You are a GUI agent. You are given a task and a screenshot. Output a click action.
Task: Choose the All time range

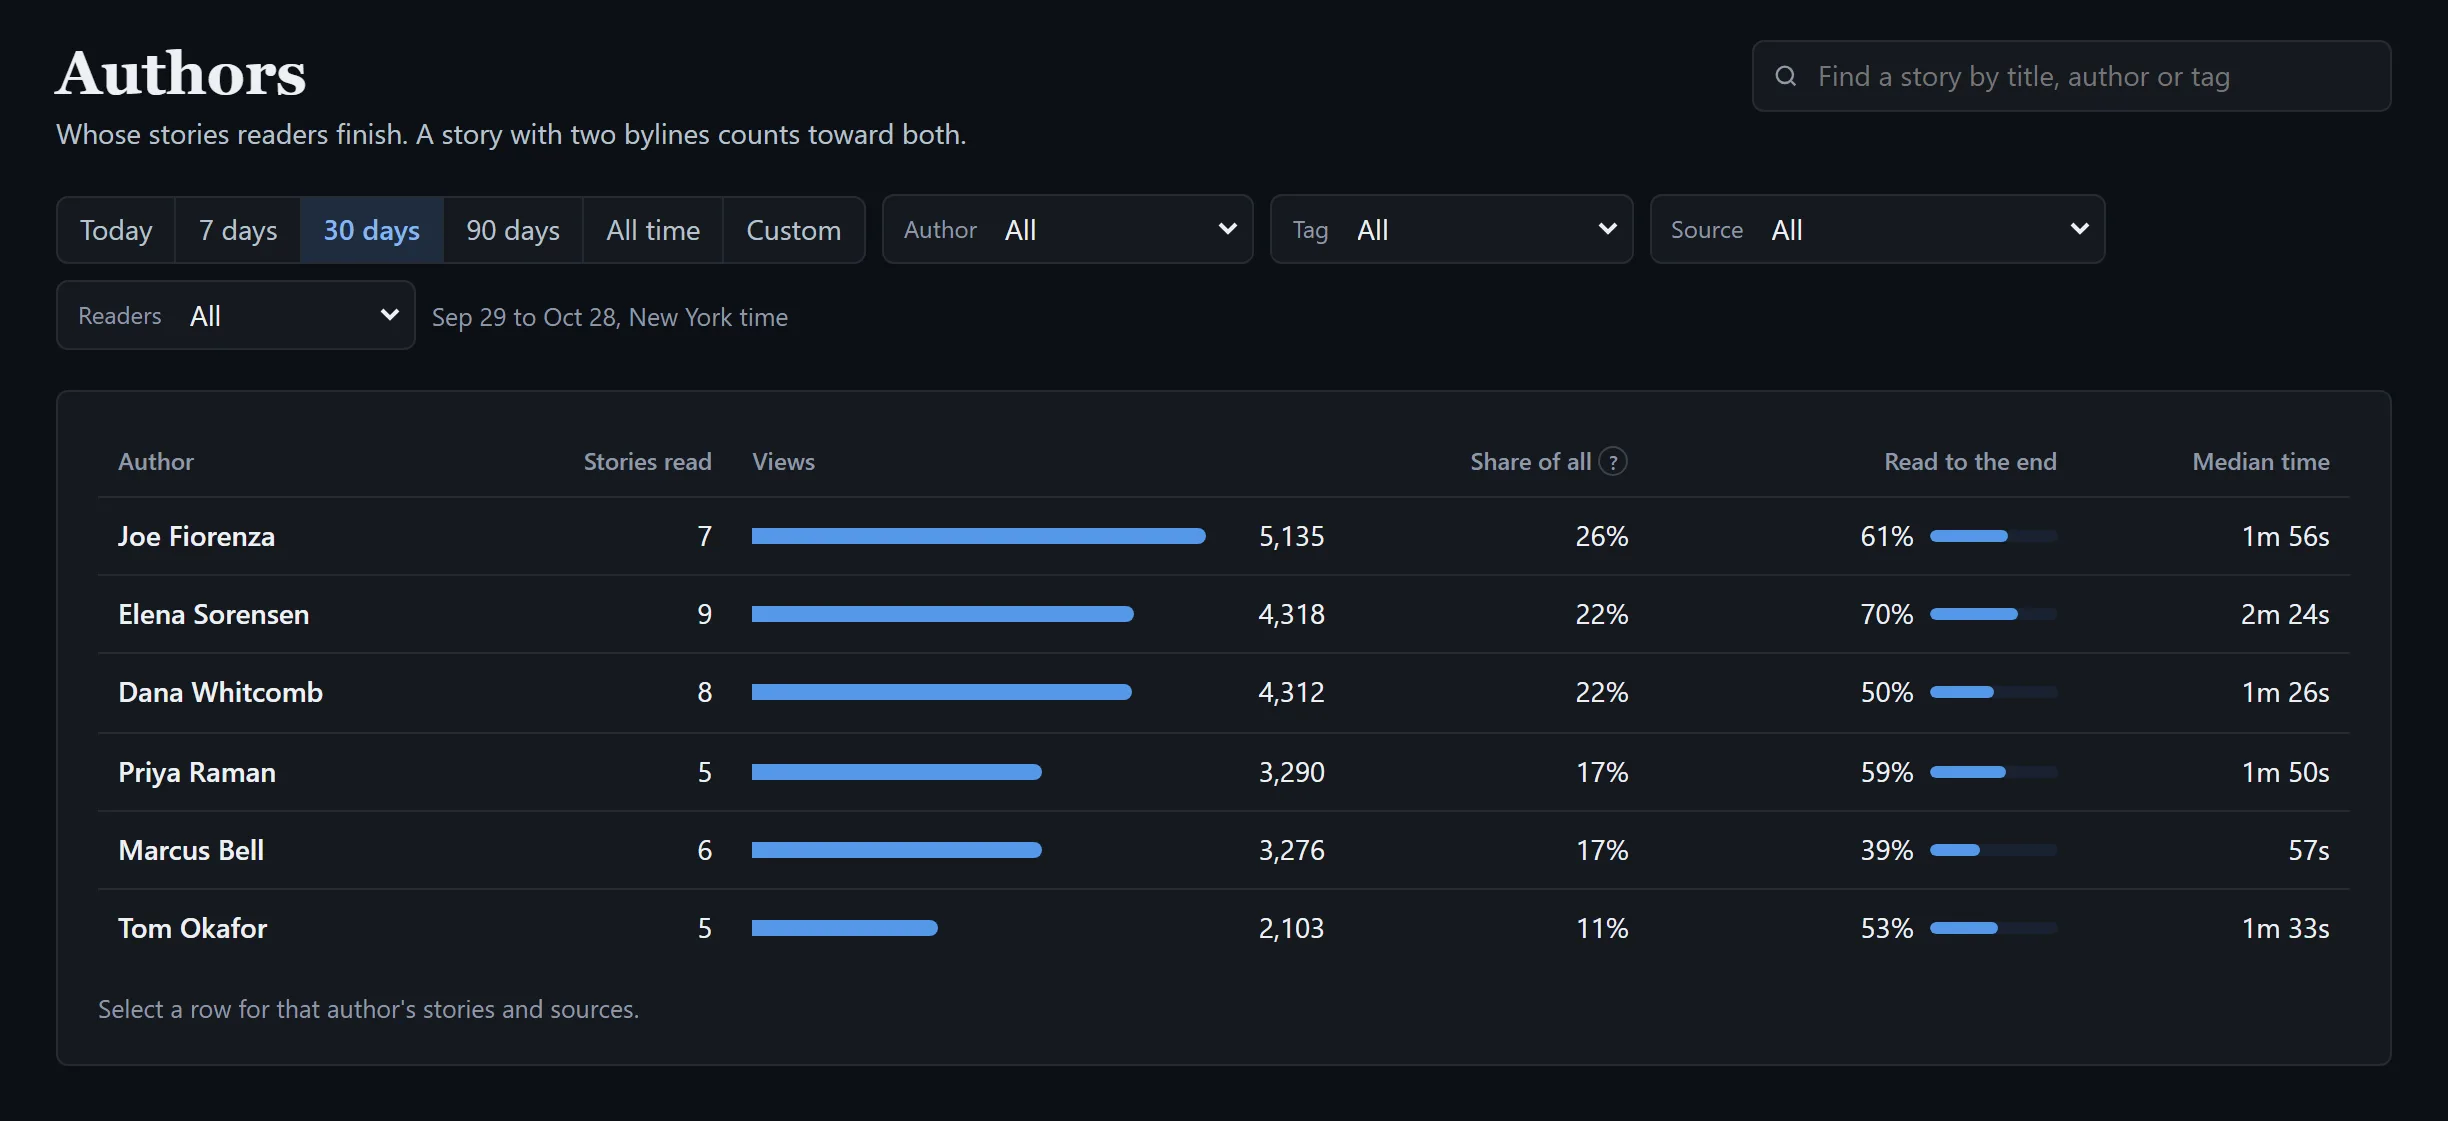[x=653, y=230]
